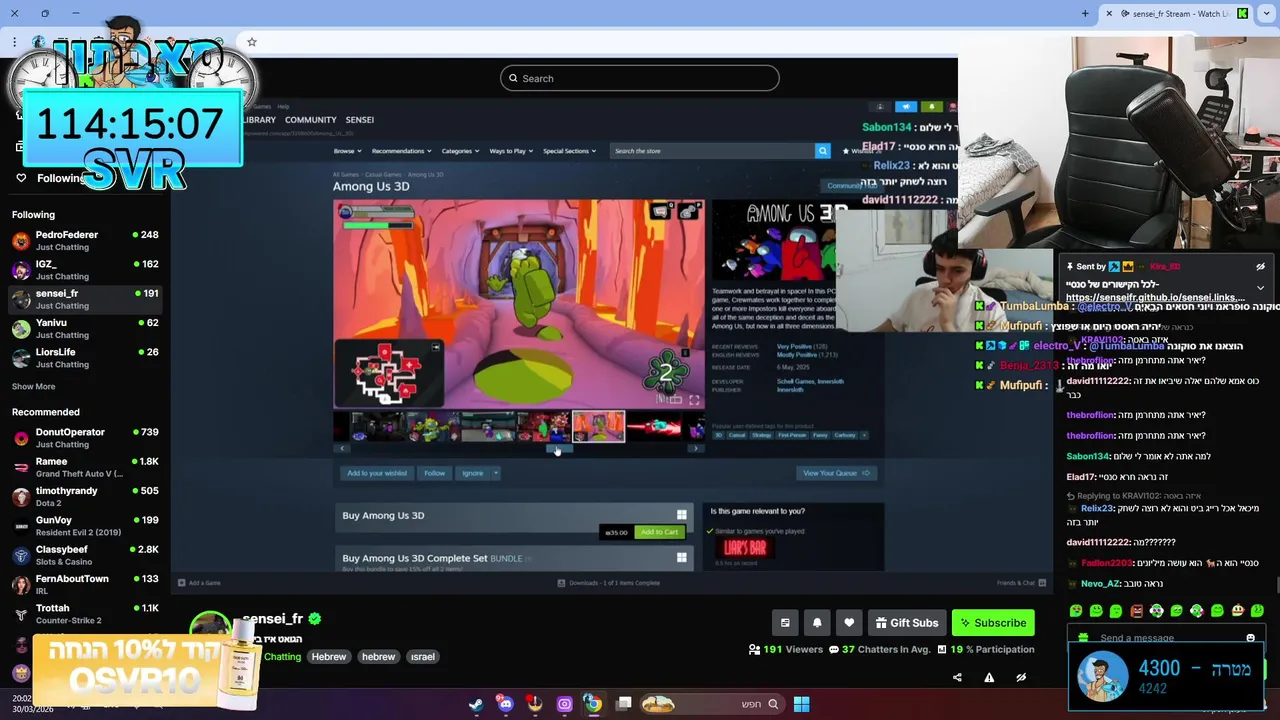Click the Gift Subs button
1280x720 pixels.
pyautogui.click(x=907, y=623)
